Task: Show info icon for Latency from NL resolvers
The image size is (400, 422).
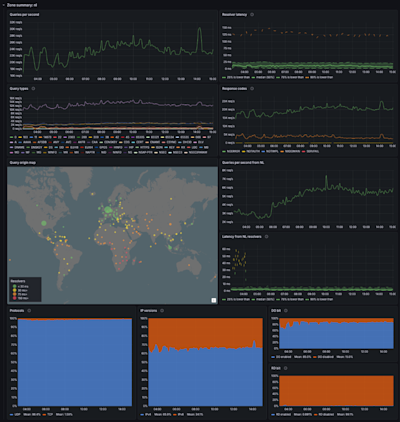Action: (266, 236)
